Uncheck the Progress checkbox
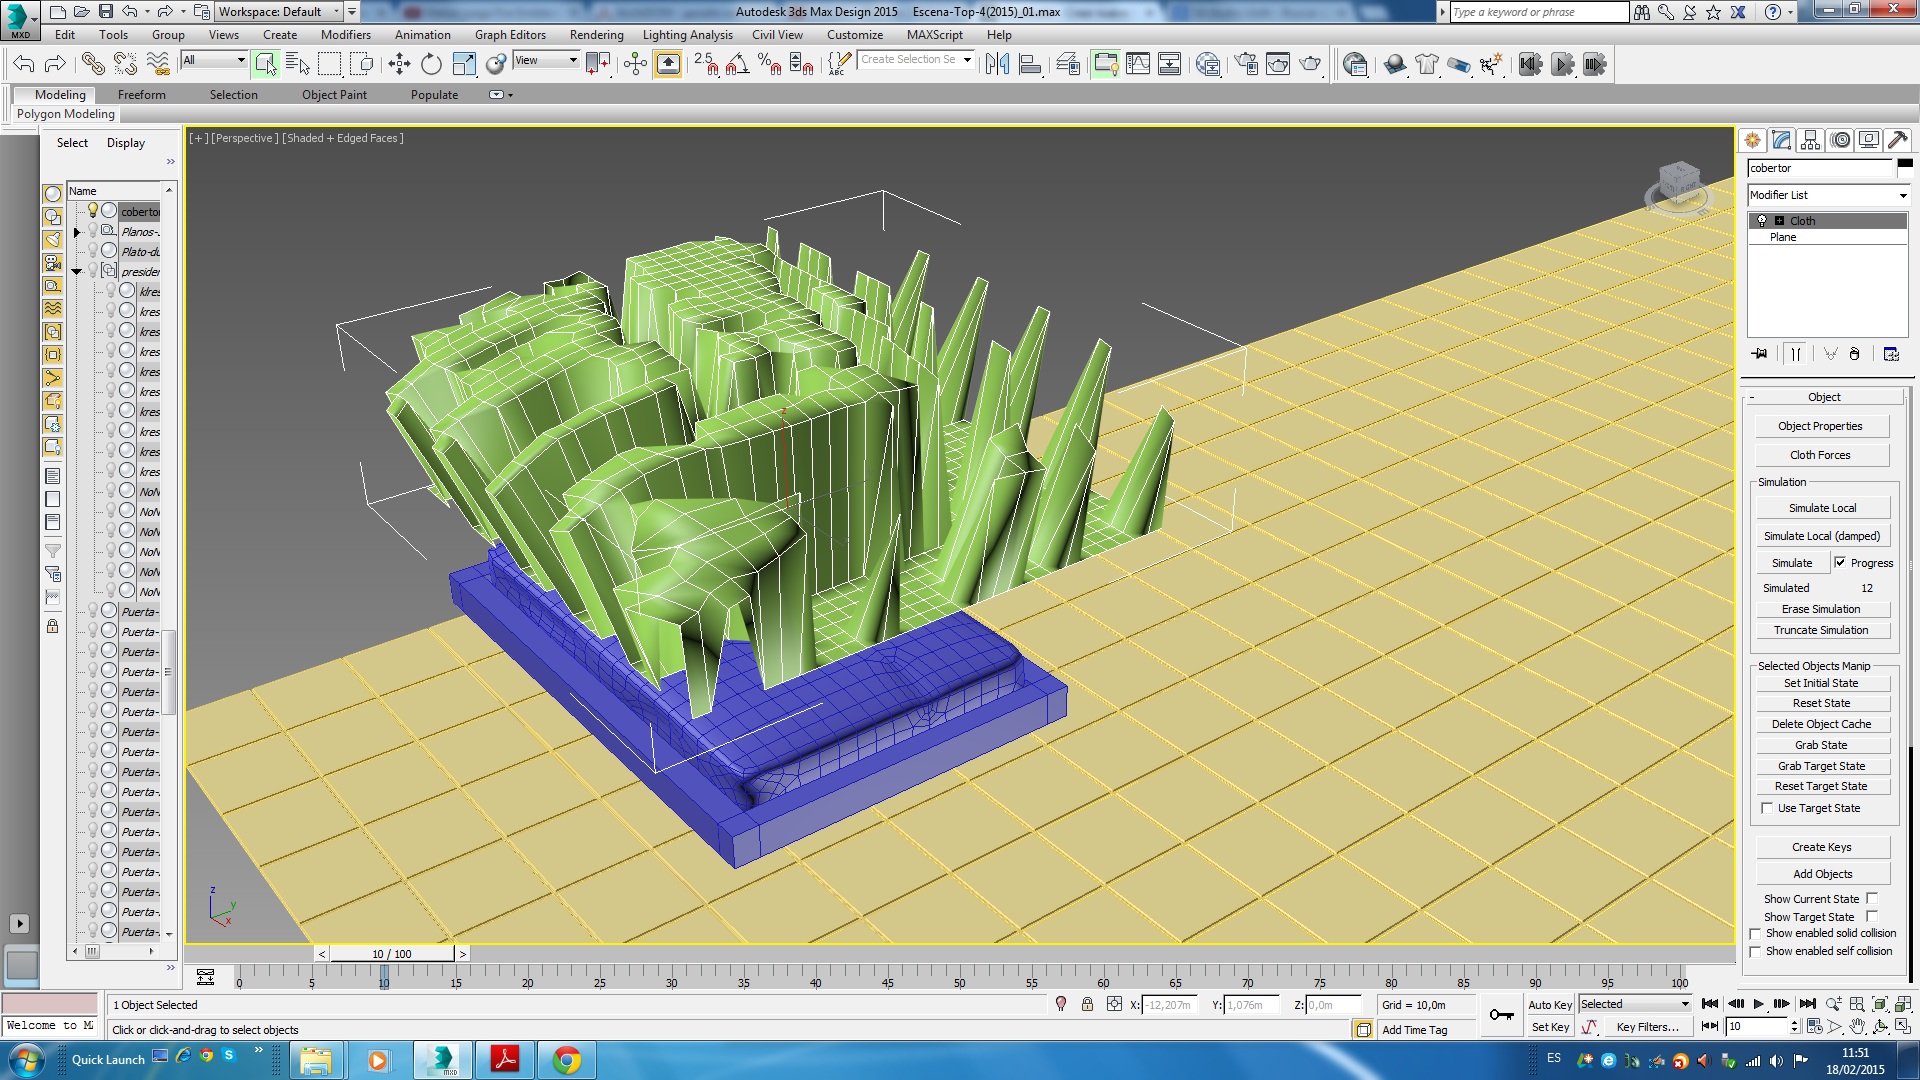The height and width of the screenshot is (1080, 1920). 1840,563
